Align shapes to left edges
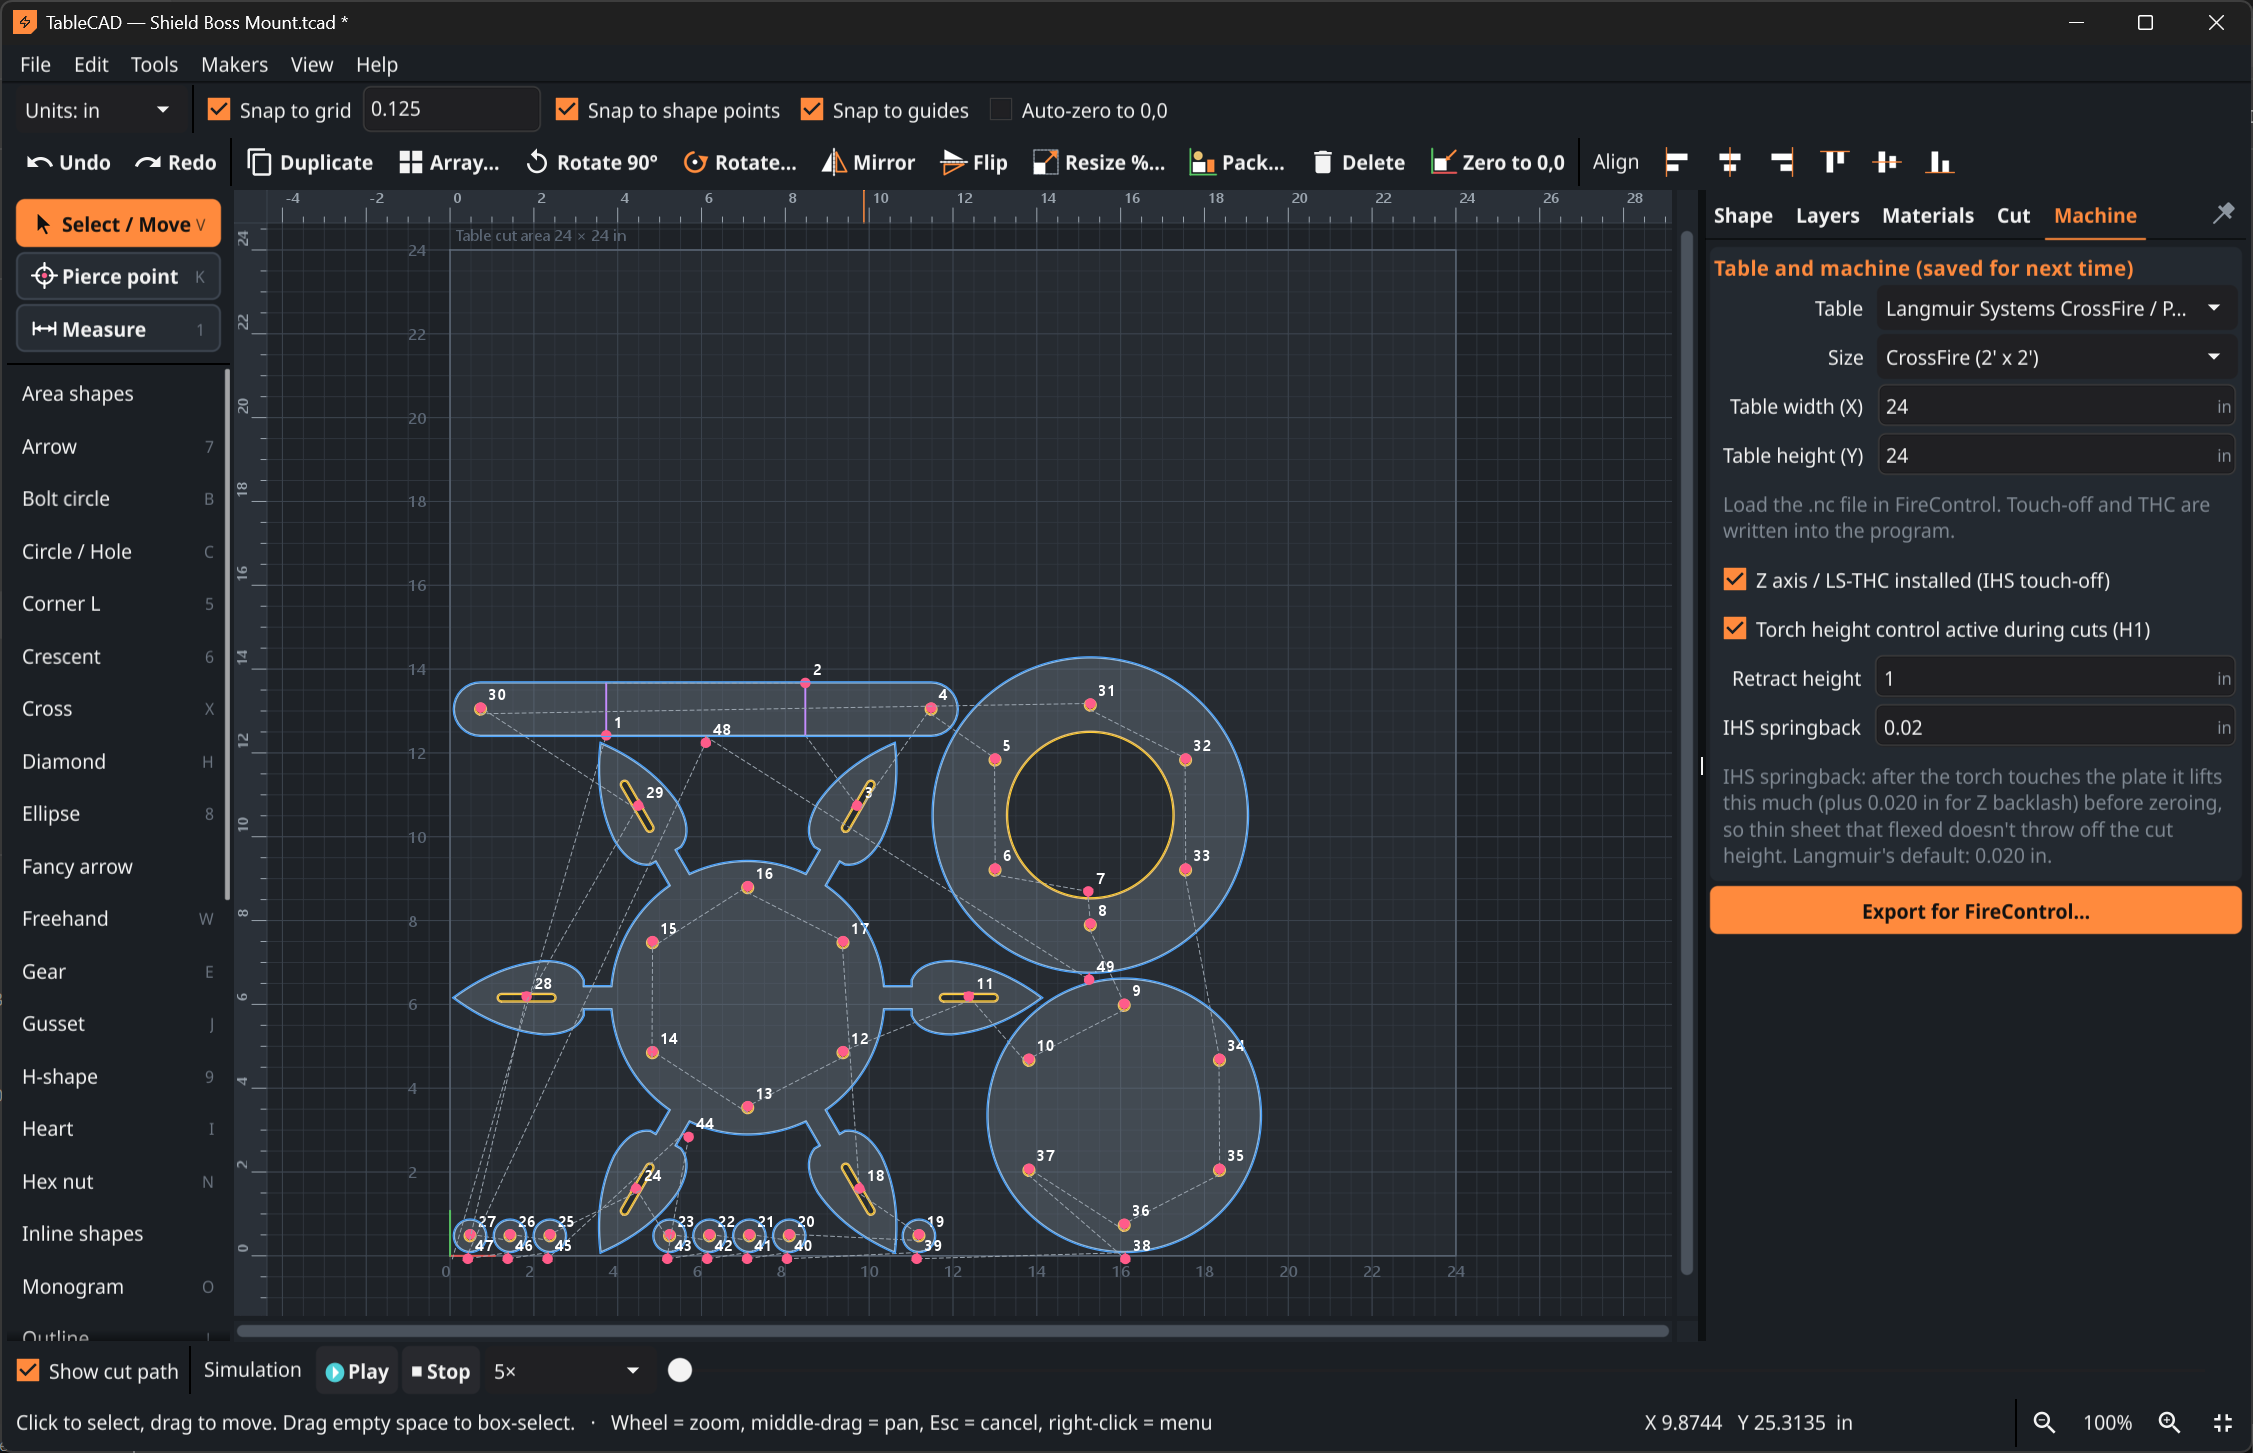 point(1677,162)
